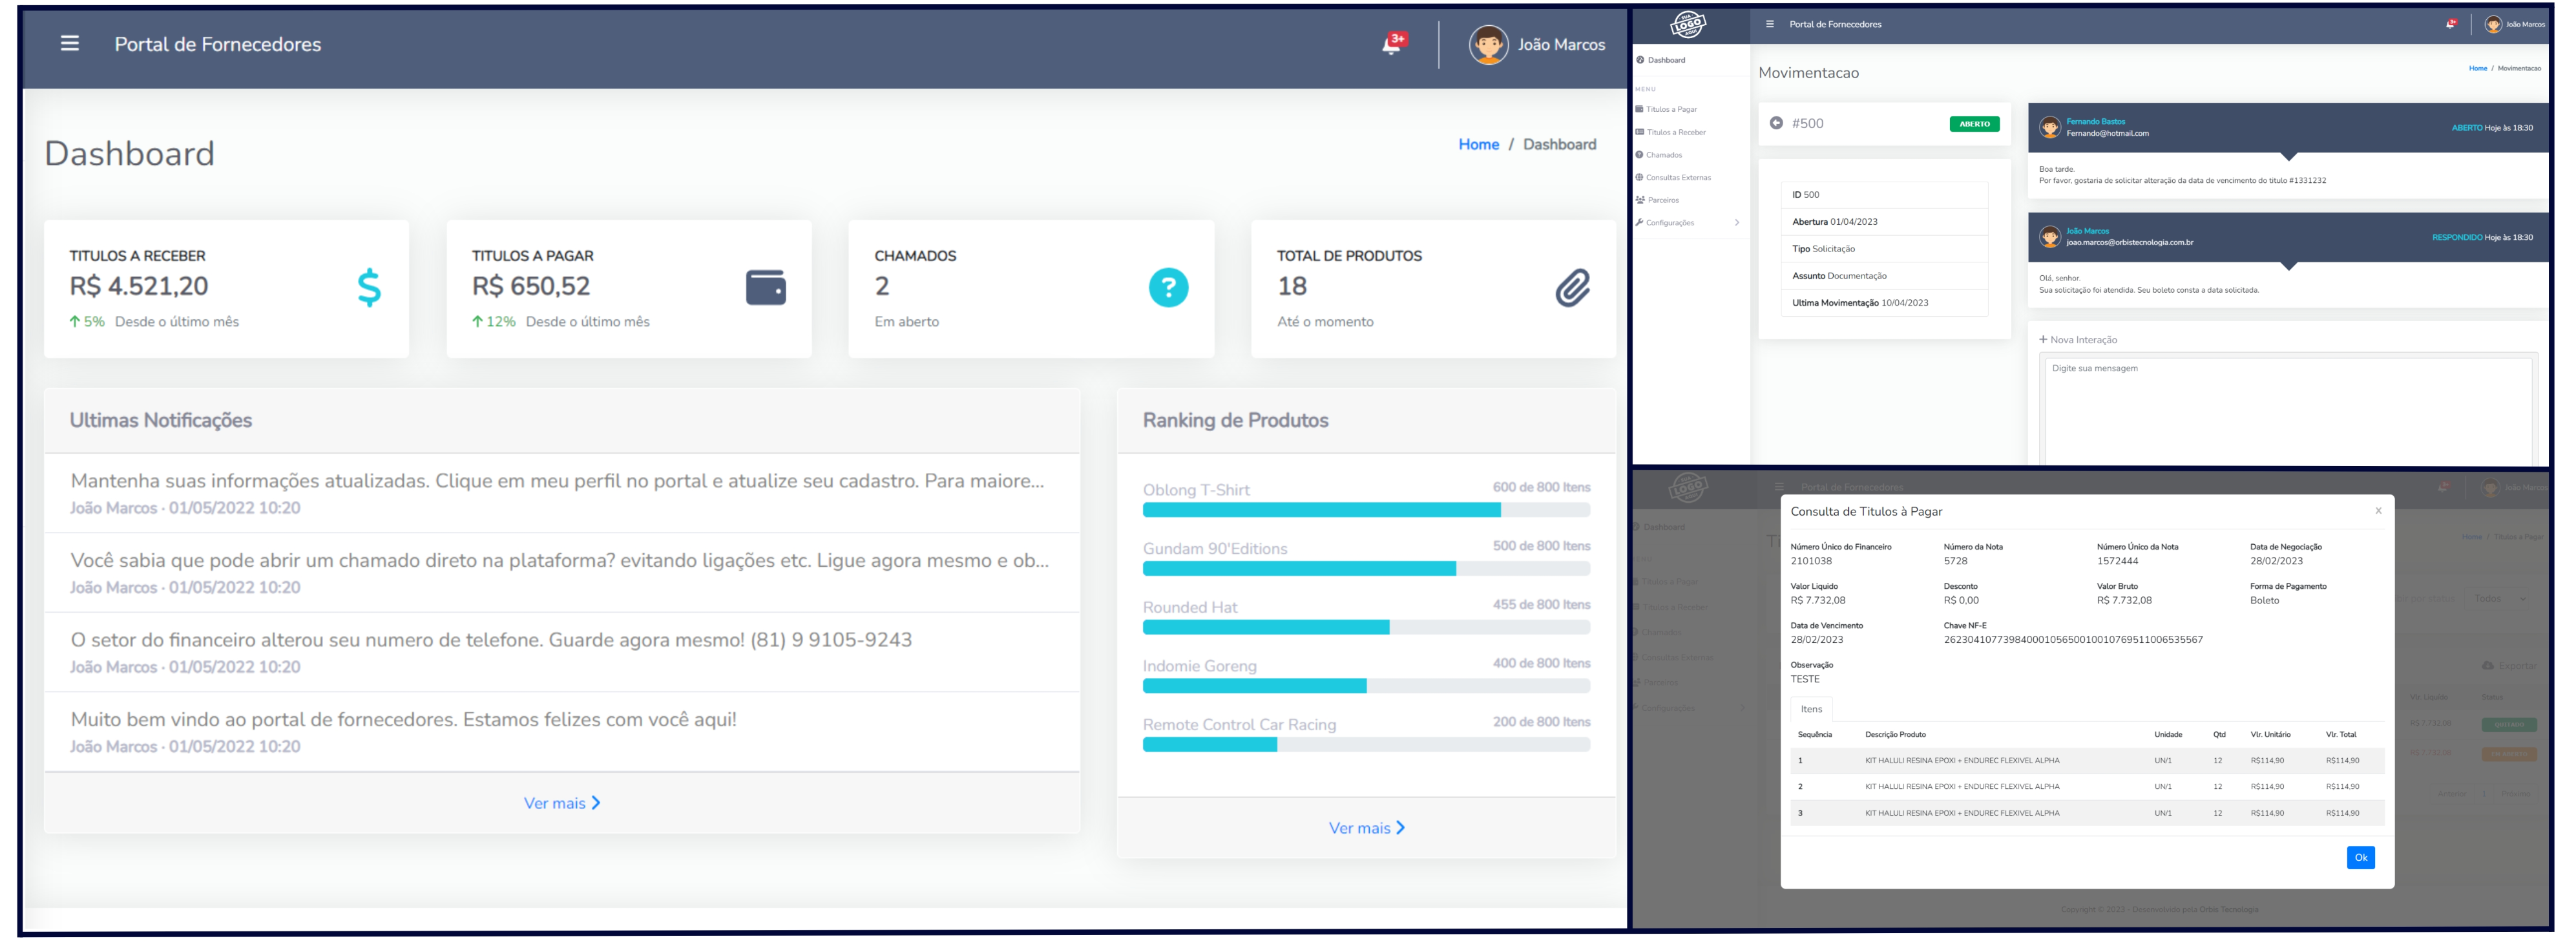Close Consulta de Titulos à Pagar dialog with X
The image size is (2576, 950).
pos(2378,510)
